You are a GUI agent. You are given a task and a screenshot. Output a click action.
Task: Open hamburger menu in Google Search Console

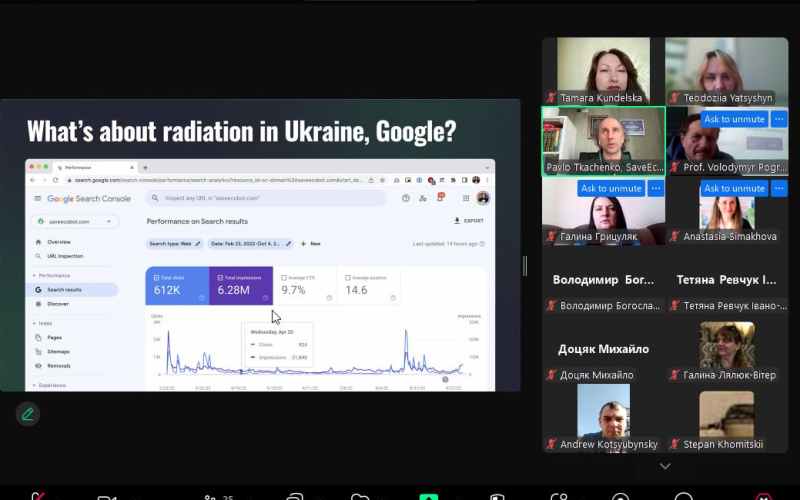point(38,198)
